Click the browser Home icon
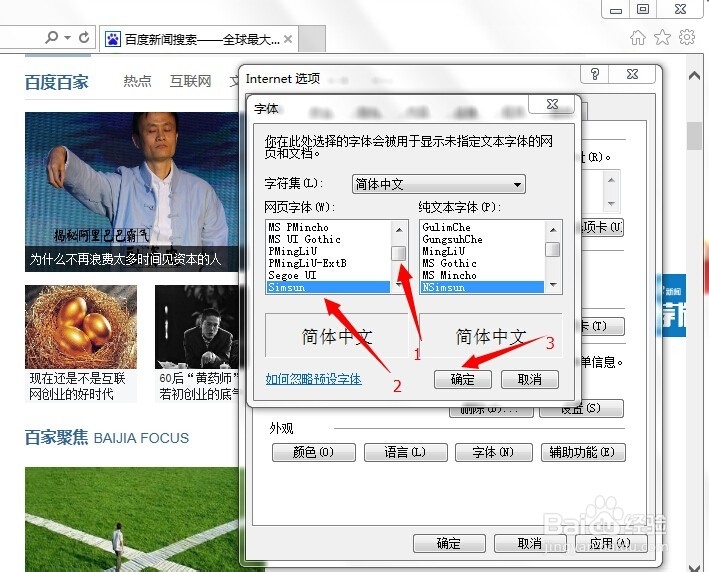Image resolution: width=709 pixels, height=572 pixels. (x=638, y=37)
